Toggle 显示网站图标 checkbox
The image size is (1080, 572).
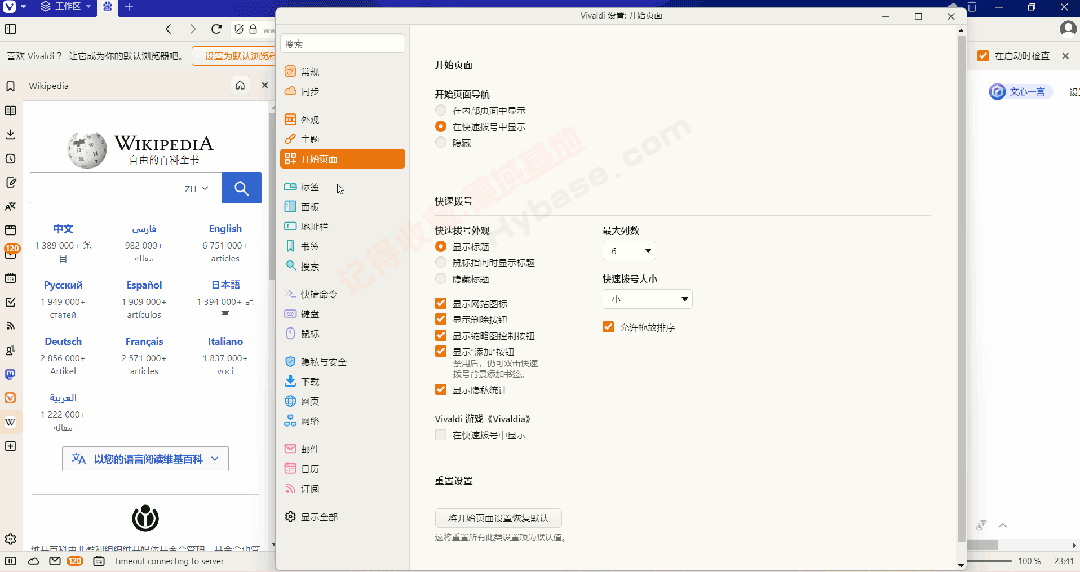pos(441,303)
